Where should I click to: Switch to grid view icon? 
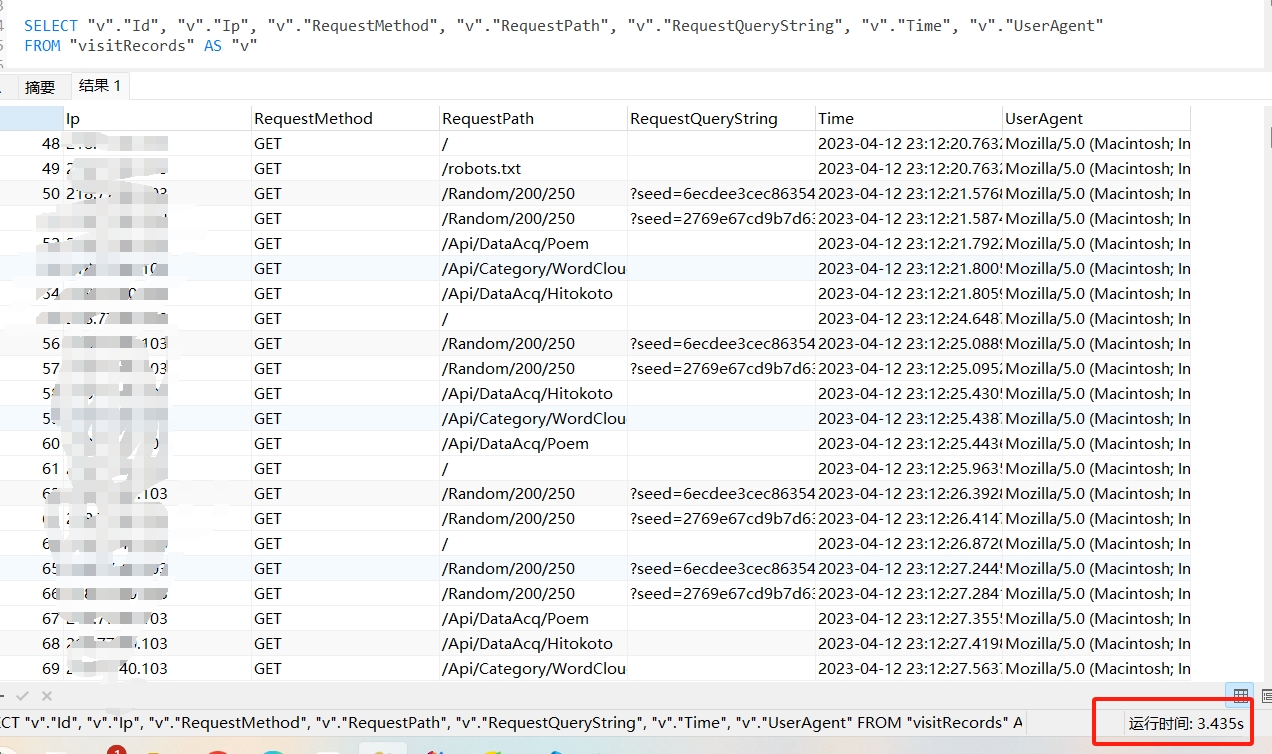coord(1240,695)
